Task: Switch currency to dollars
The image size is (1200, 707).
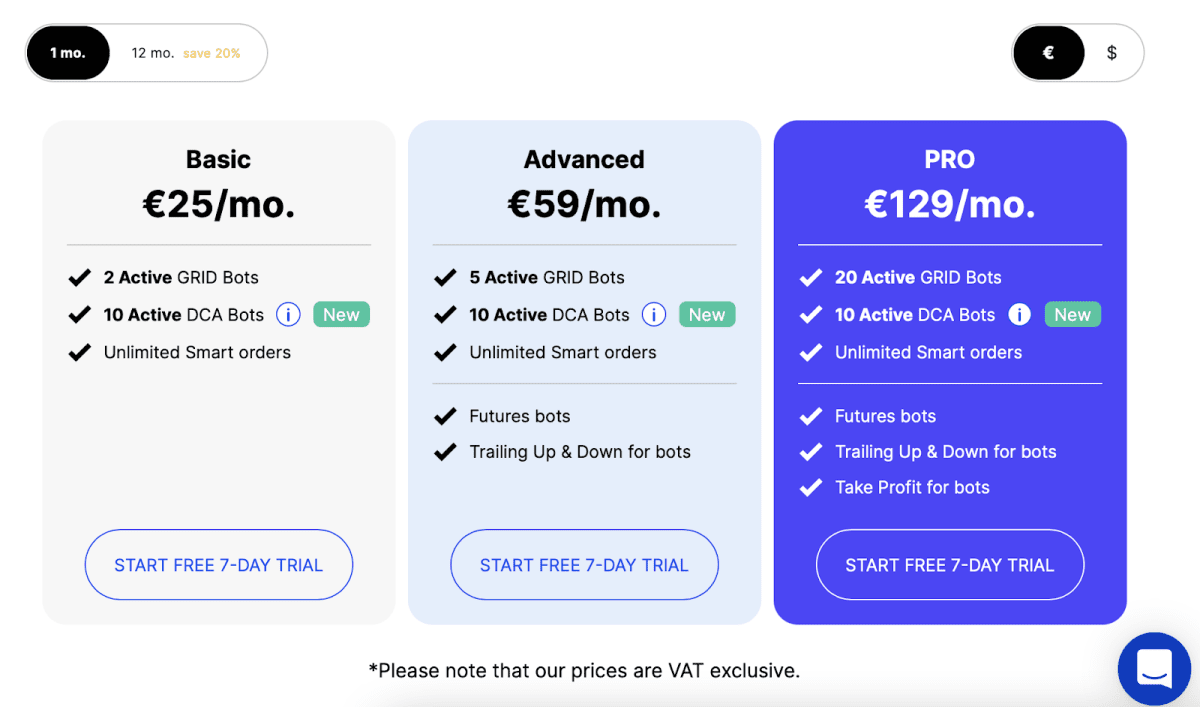Action: (x=1112, y=53)
